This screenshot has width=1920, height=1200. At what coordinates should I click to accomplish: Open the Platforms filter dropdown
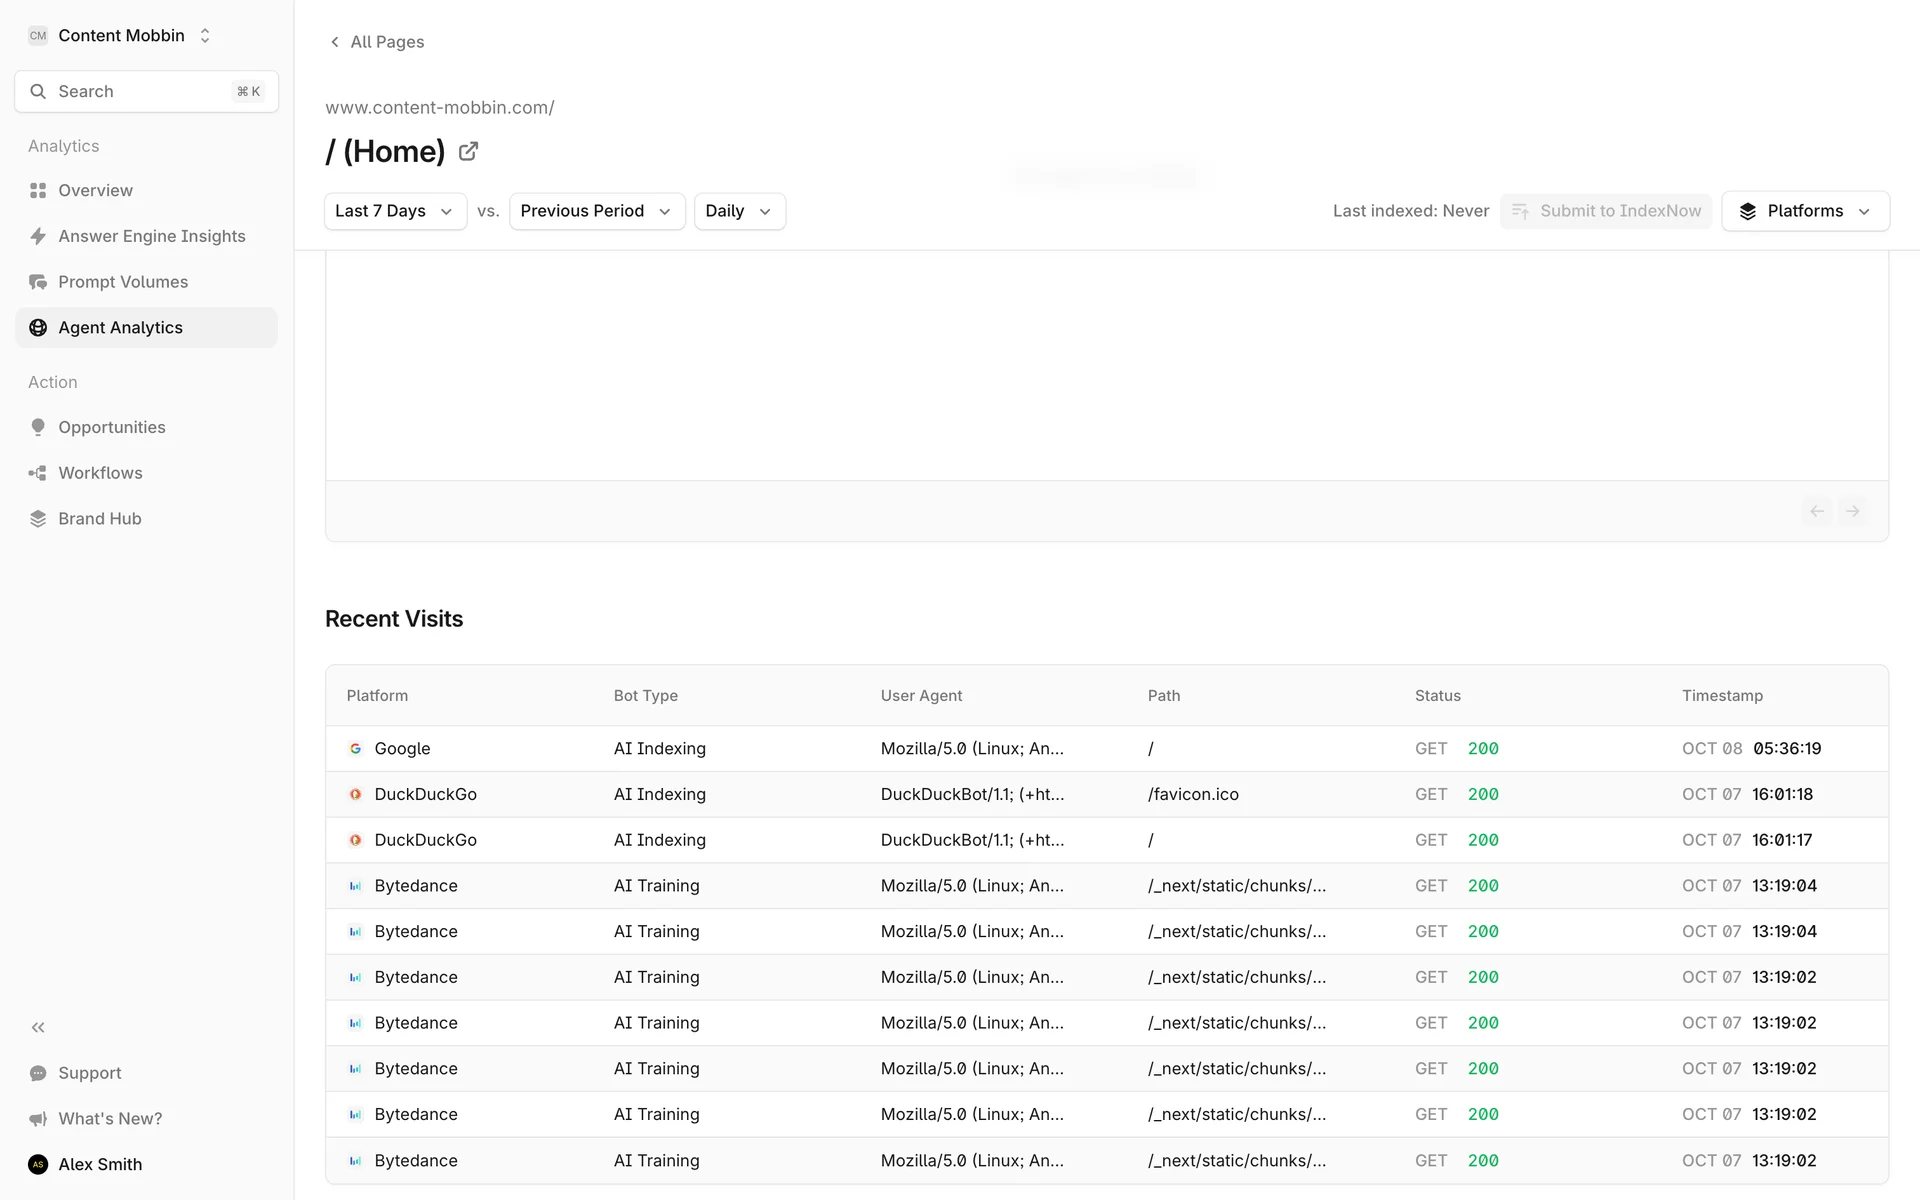[1805, 211]
